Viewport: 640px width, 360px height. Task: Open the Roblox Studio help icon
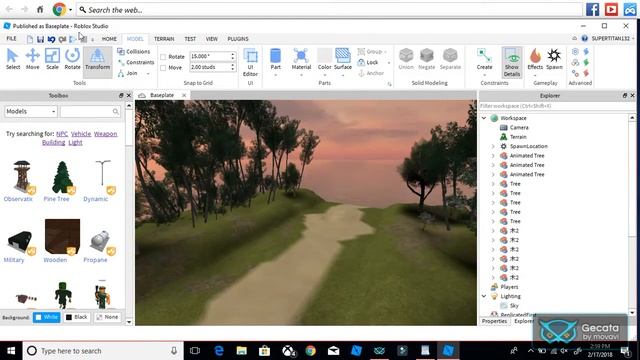click(x=584, y=38)
